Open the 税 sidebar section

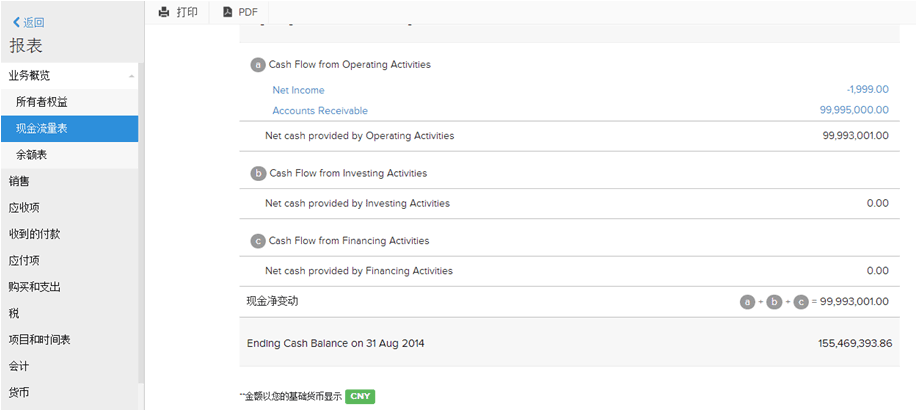tap(14, 313)
